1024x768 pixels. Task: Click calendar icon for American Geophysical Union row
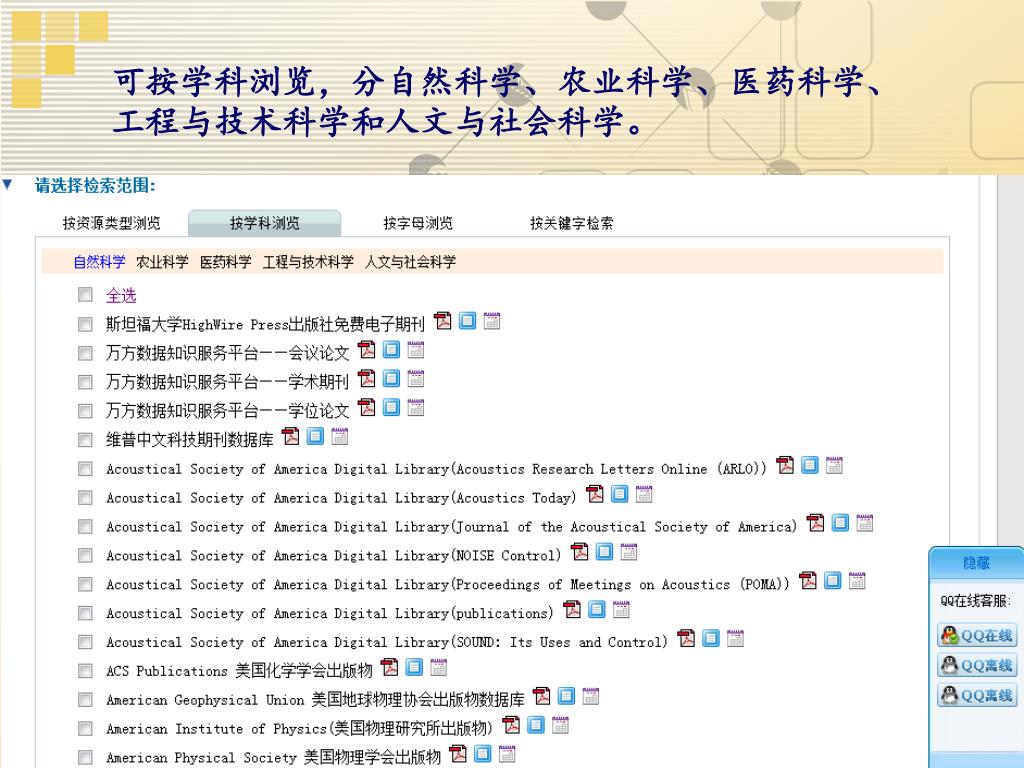click(x=590, y=696)
